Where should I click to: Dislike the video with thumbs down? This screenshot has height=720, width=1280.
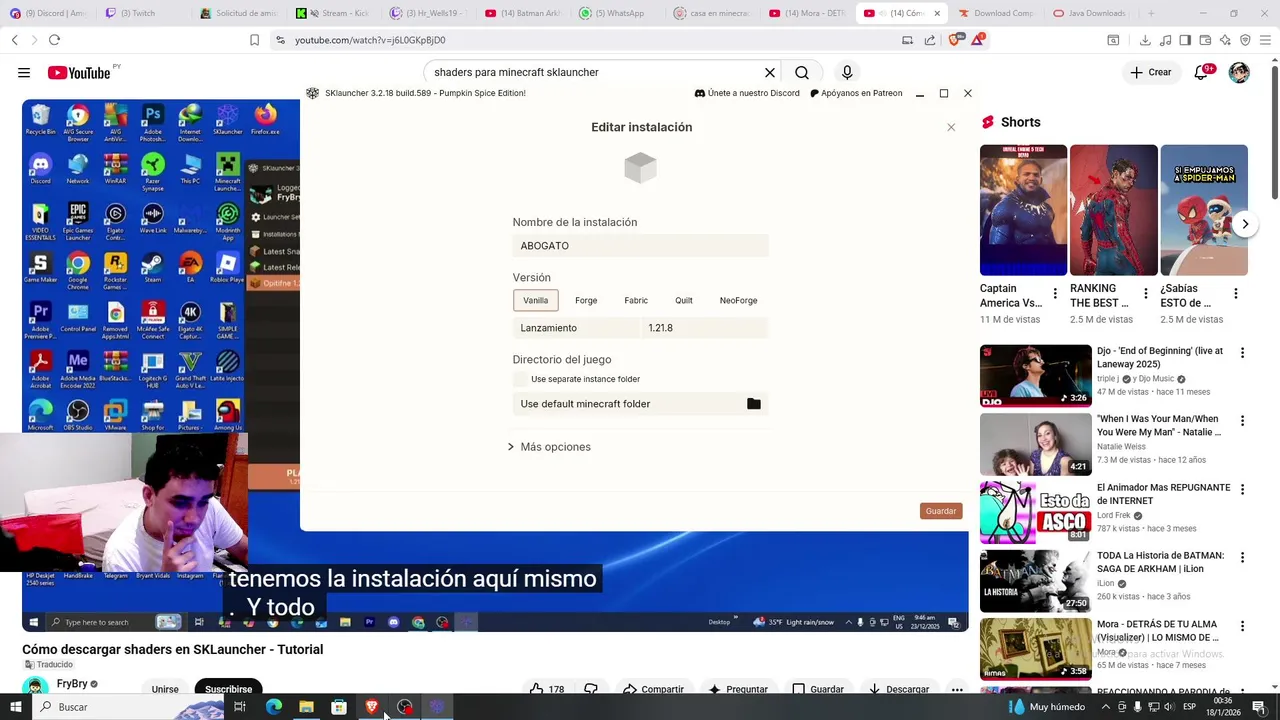pos(591,689)
